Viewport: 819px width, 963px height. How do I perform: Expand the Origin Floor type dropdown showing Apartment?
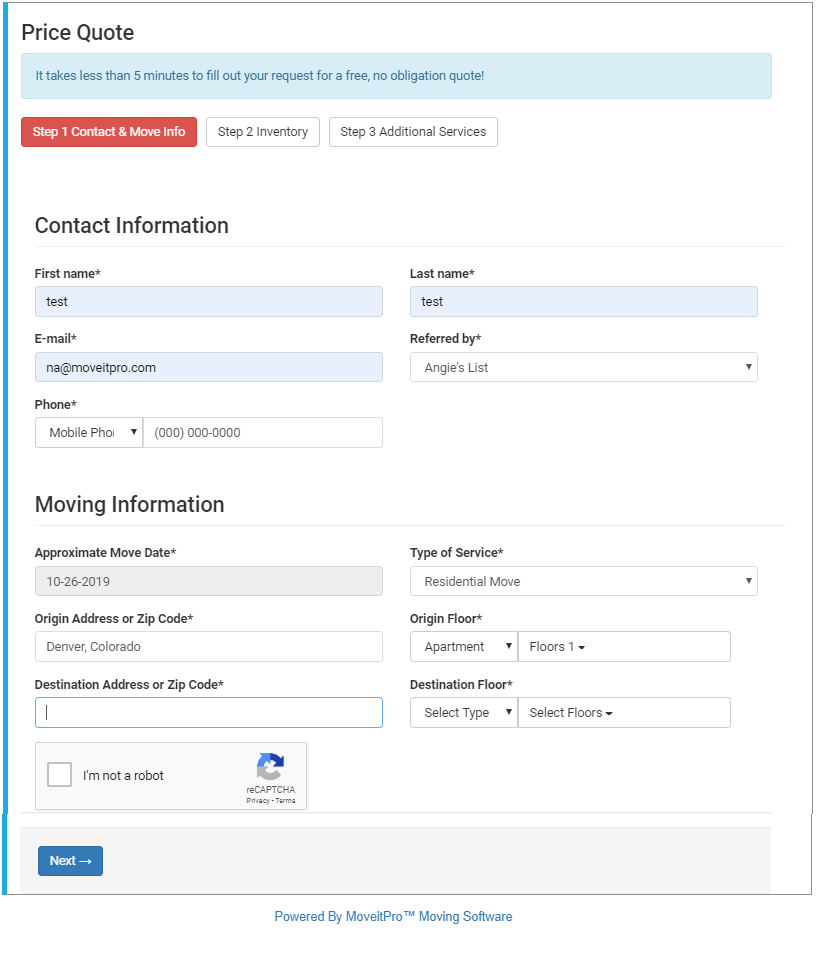pos(463,646)
